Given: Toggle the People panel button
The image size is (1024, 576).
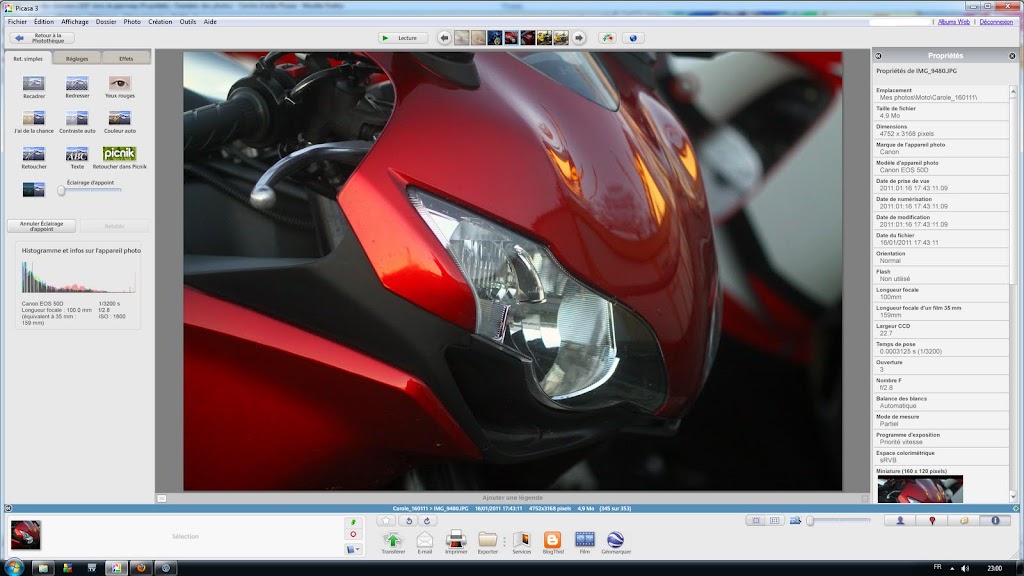Looking at the screenshot, I should (900, 520).
